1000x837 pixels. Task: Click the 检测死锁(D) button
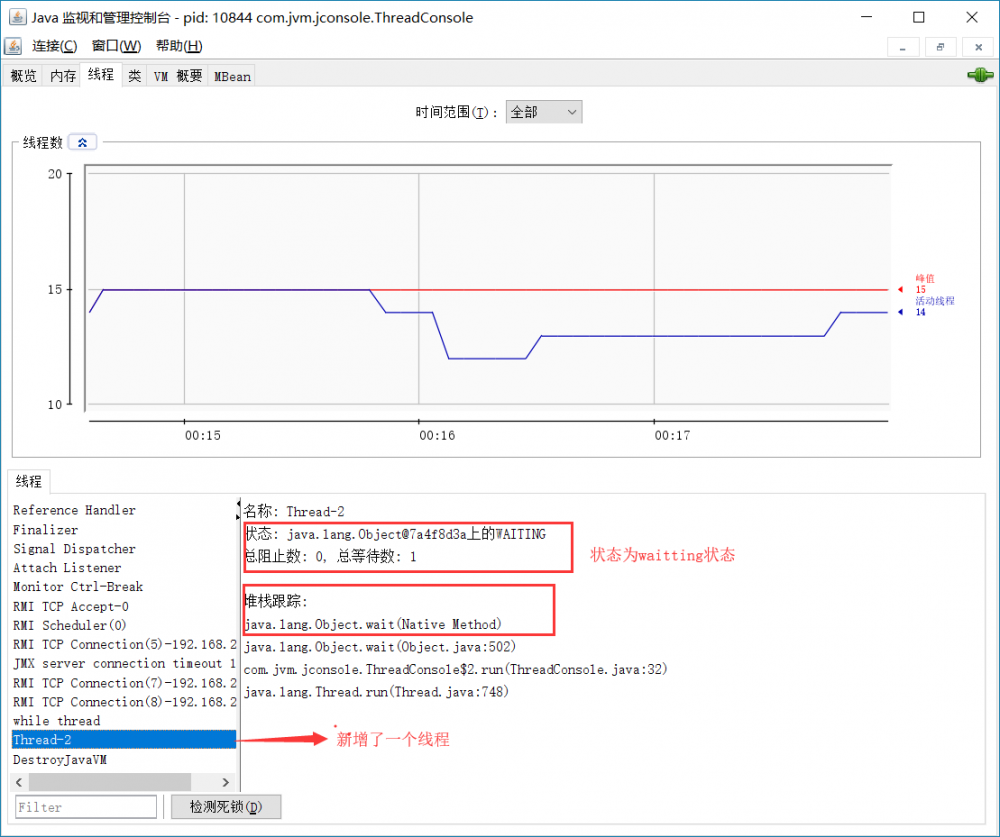click(x=226, y=806)
